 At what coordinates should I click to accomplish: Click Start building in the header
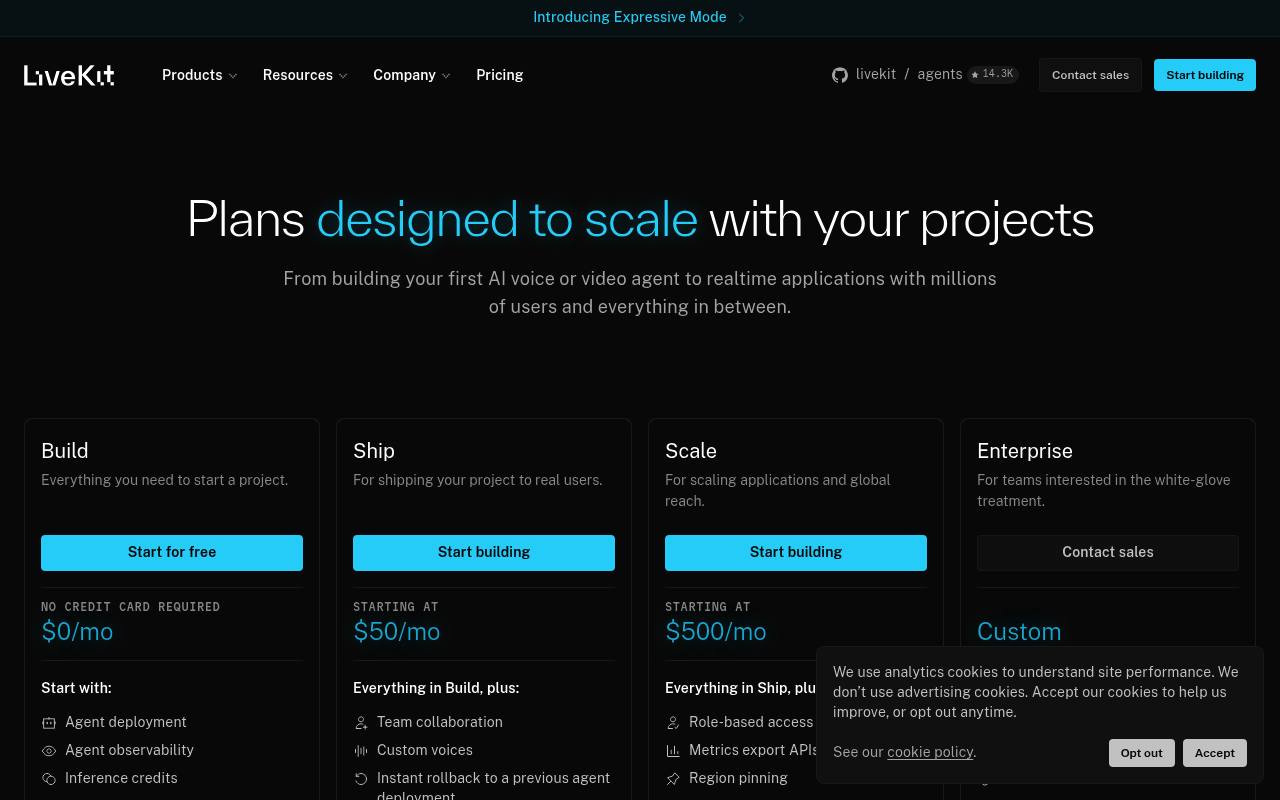(1205, 75)
